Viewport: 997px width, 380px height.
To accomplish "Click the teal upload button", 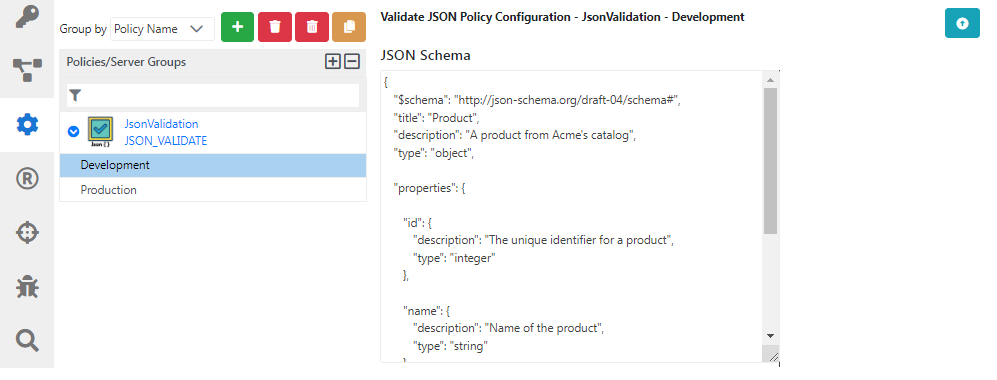I will pos(962,23).
